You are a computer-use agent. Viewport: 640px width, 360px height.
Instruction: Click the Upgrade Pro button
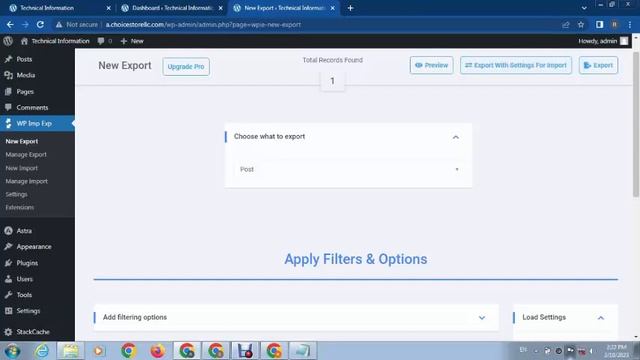(186, 67)
